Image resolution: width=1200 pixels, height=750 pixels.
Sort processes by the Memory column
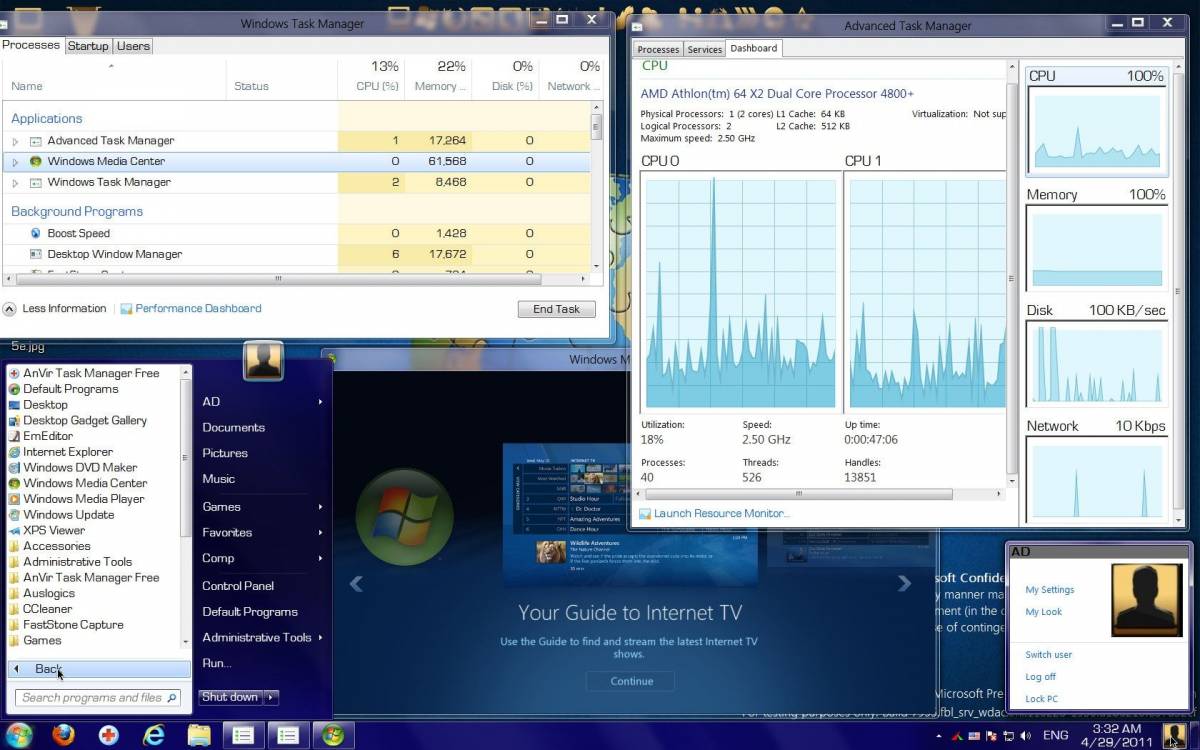click(x=440, y=86)
